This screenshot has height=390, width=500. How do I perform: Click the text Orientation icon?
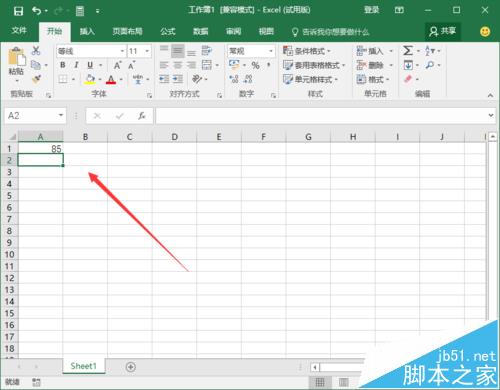(x=197, y=79)
